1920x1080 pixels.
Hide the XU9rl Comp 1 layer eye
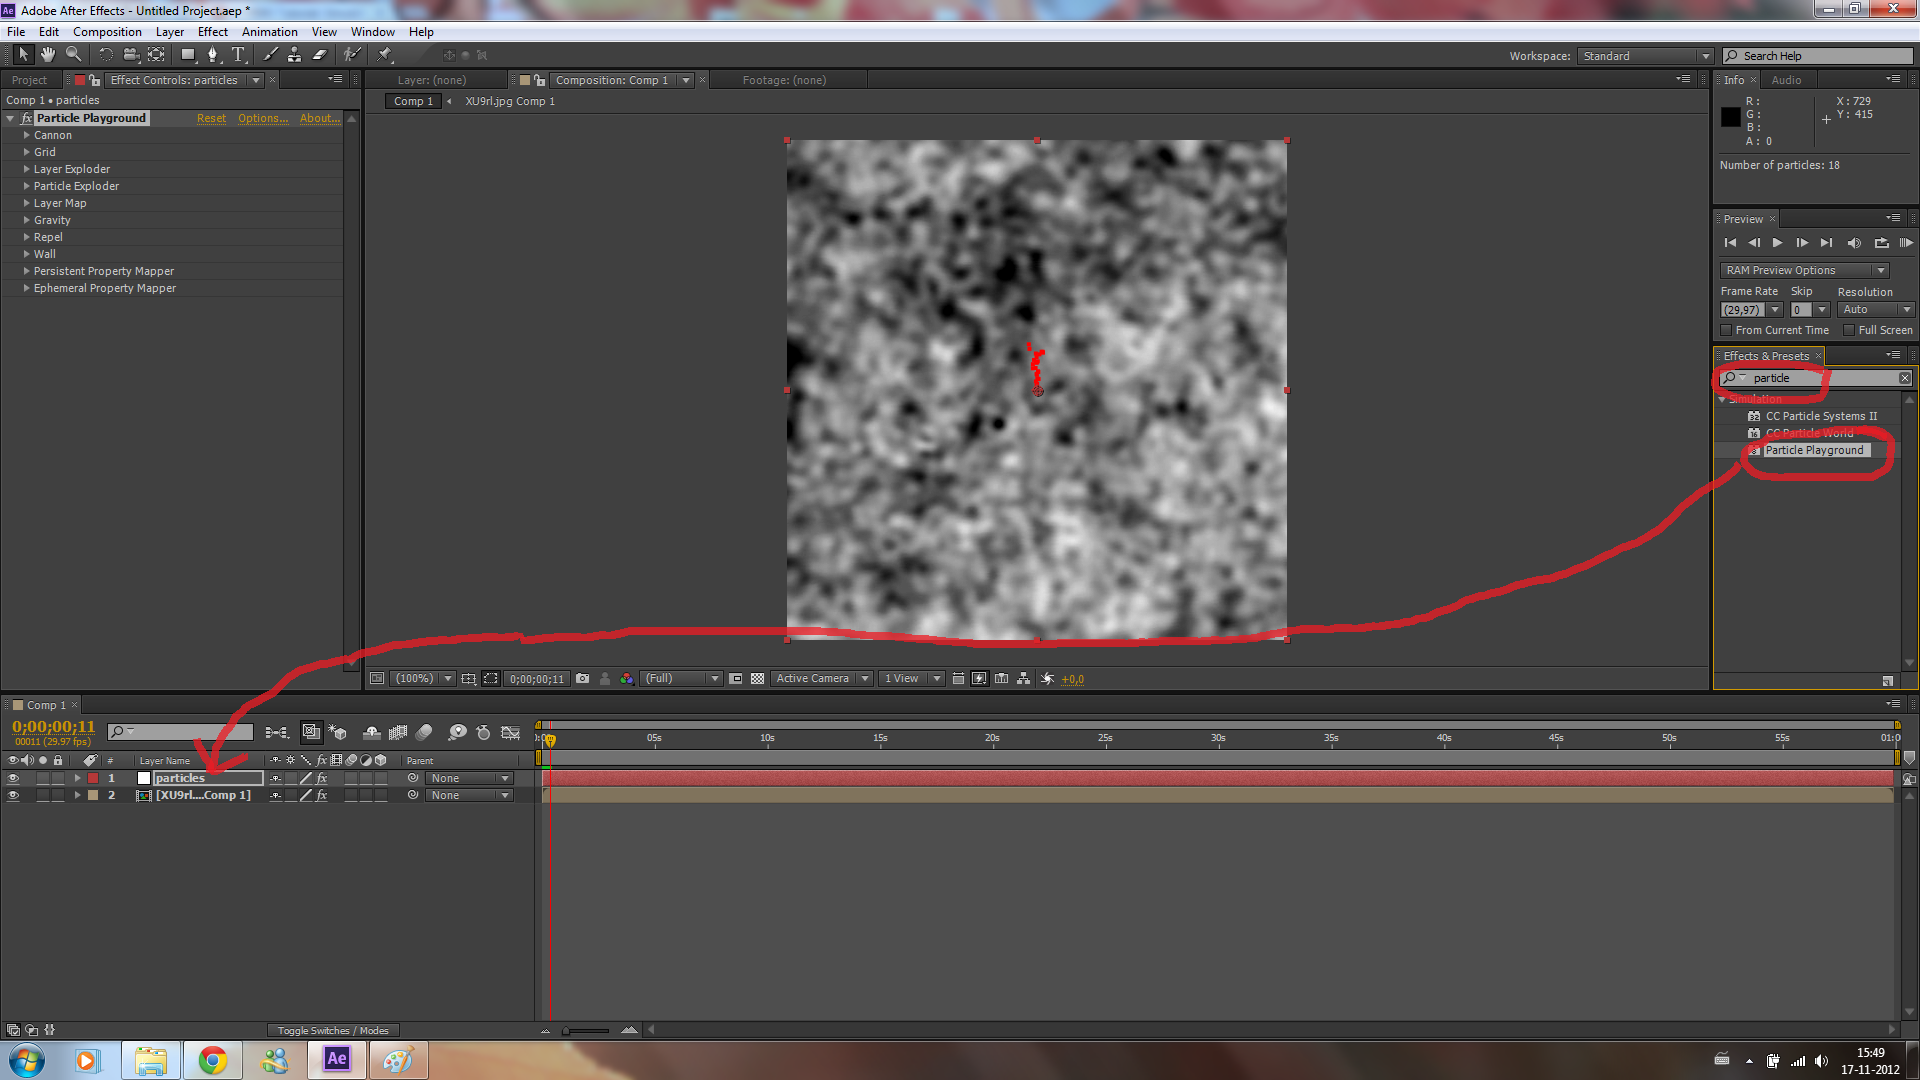point(13,795)
